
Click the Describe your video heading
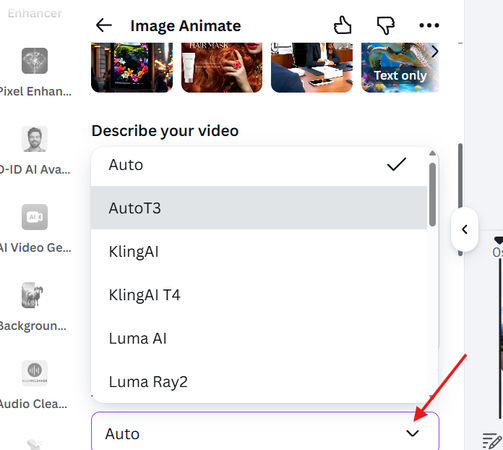(165, 131)
